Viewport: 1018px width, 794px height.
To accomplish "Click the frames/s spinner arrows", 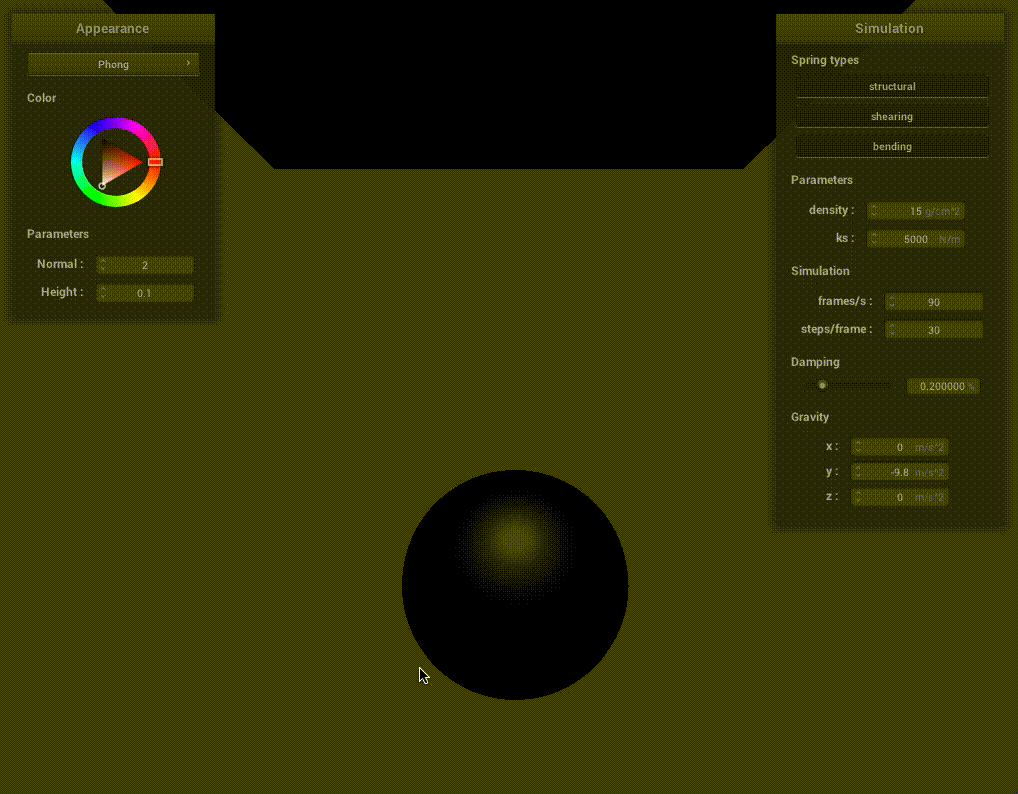I will (x=891, y=302).
